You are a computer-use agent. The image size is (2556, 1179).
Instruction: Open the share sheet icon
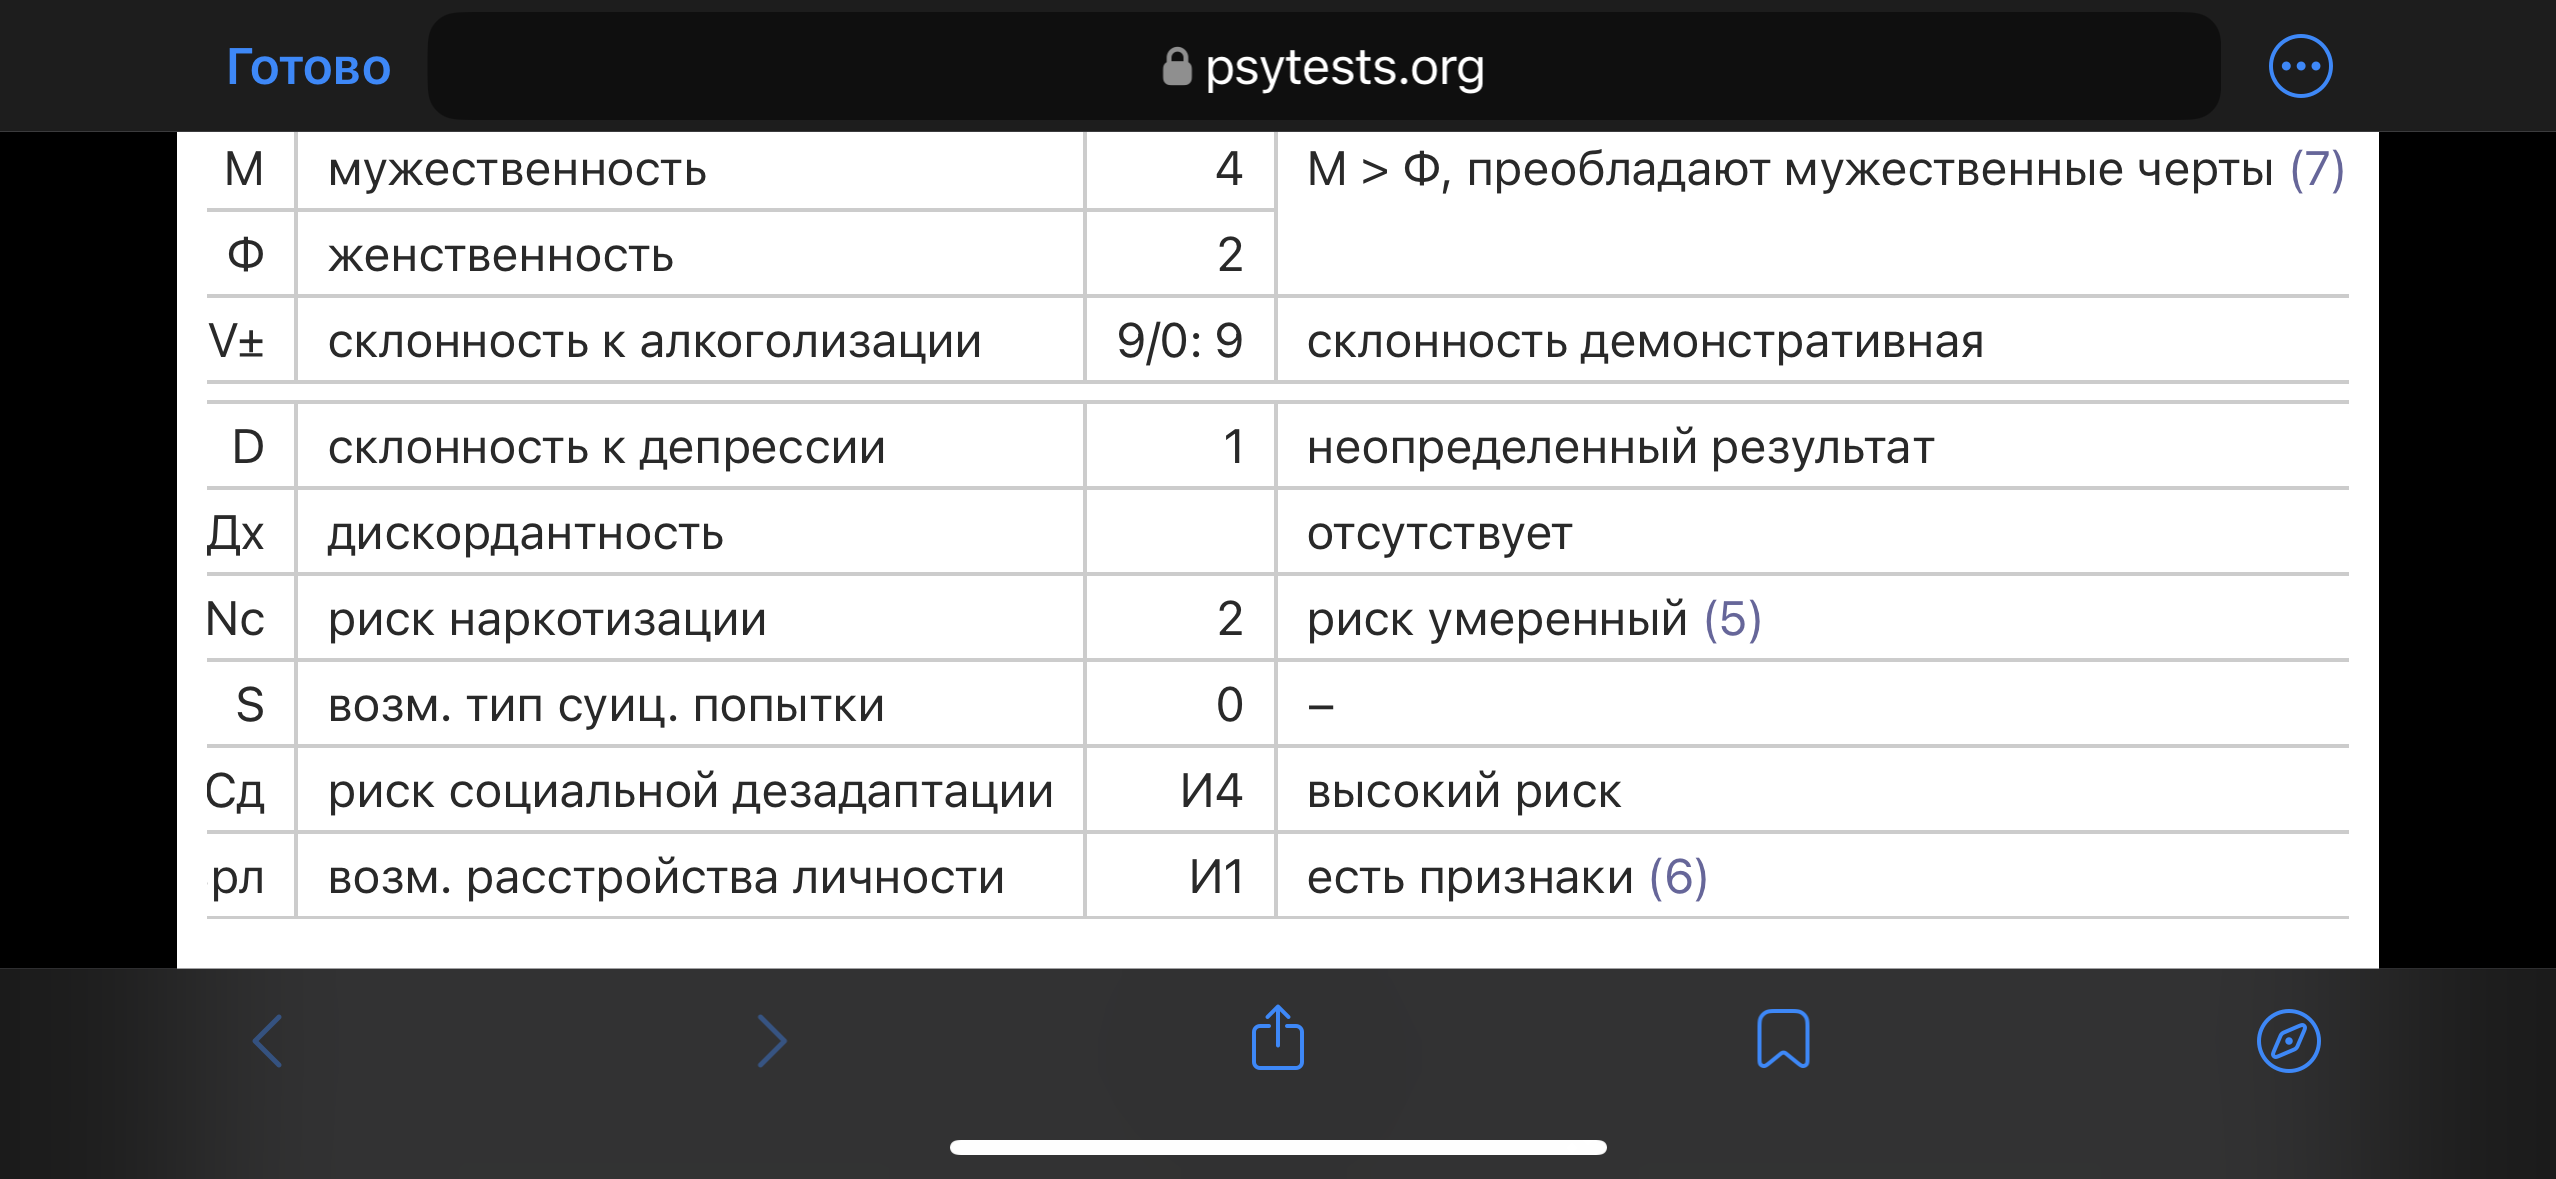[x=1277, y=1039]
